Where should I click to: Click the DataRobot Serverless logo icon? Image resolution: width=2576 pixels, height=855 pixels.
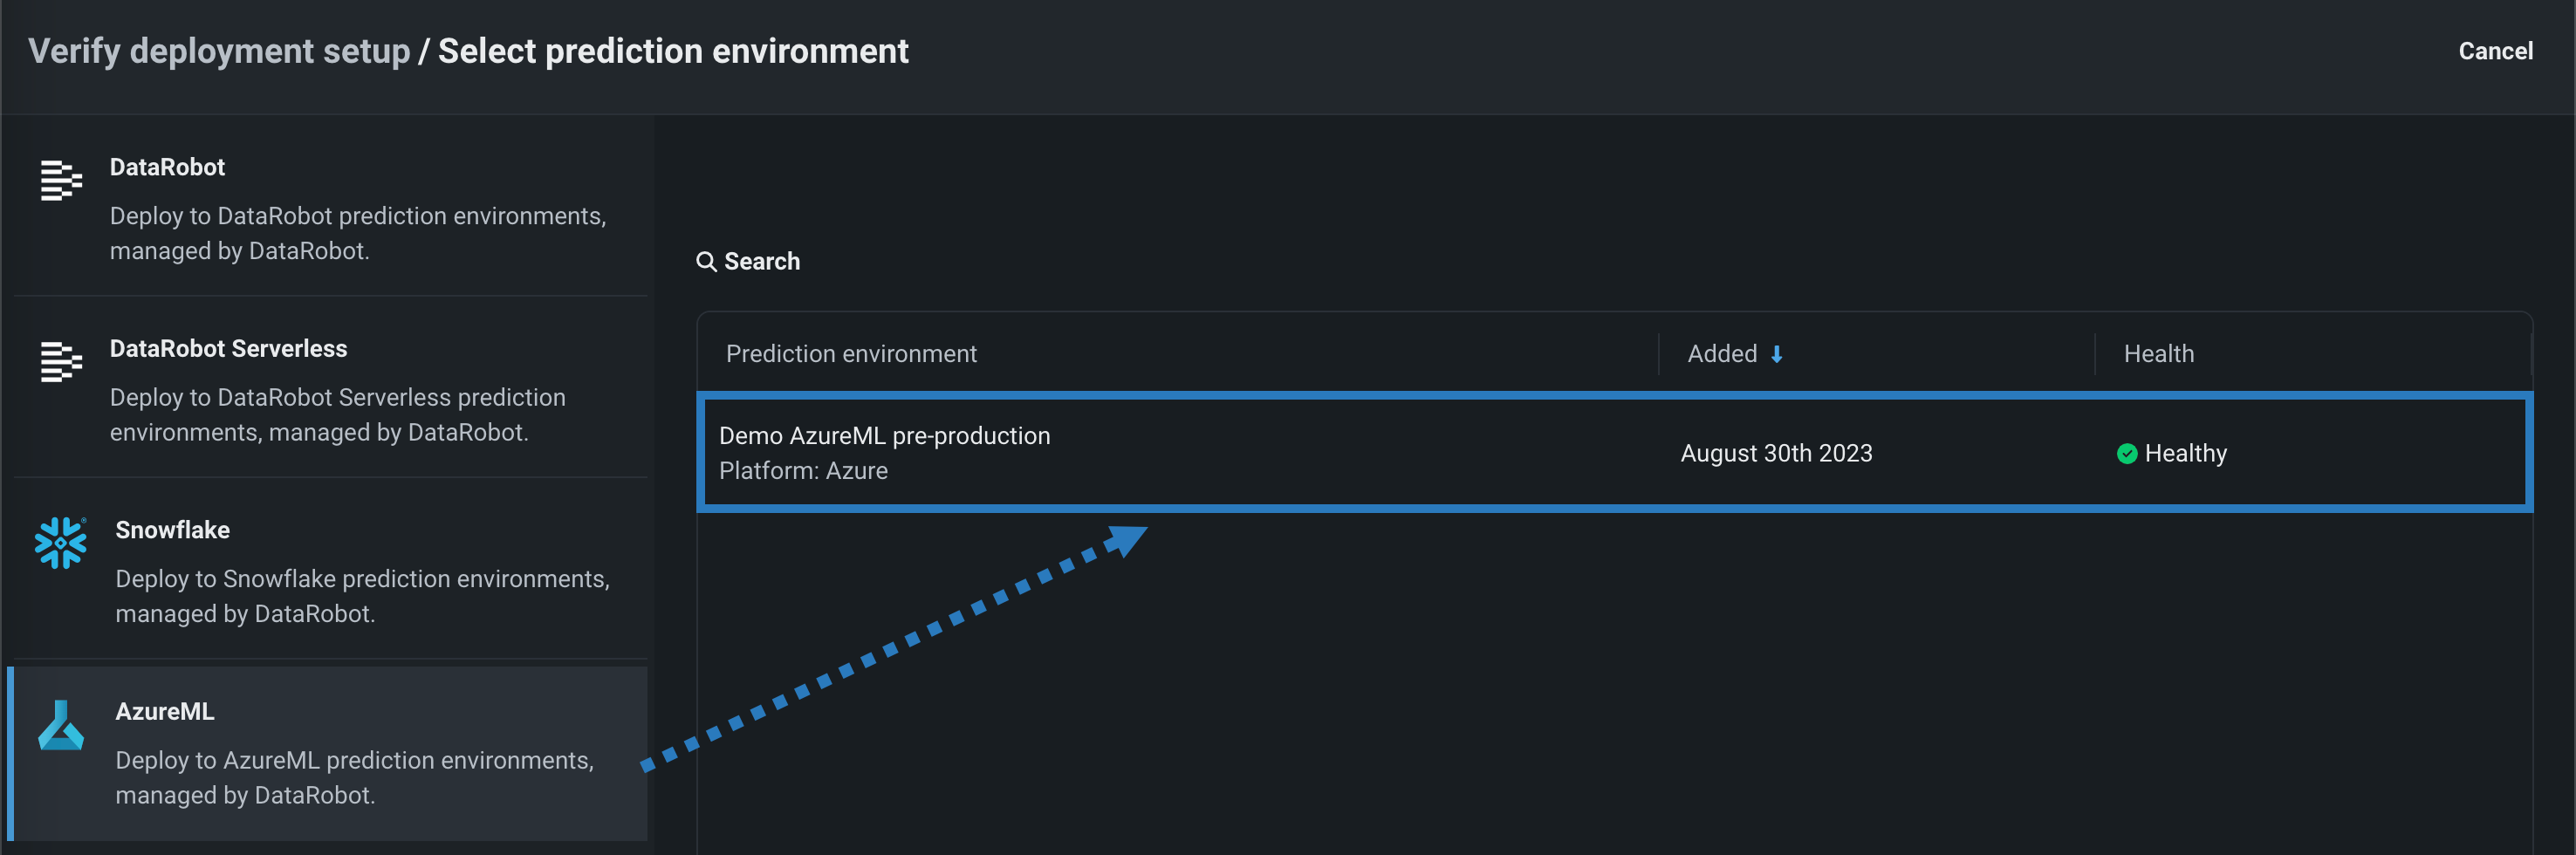[60, 362]
